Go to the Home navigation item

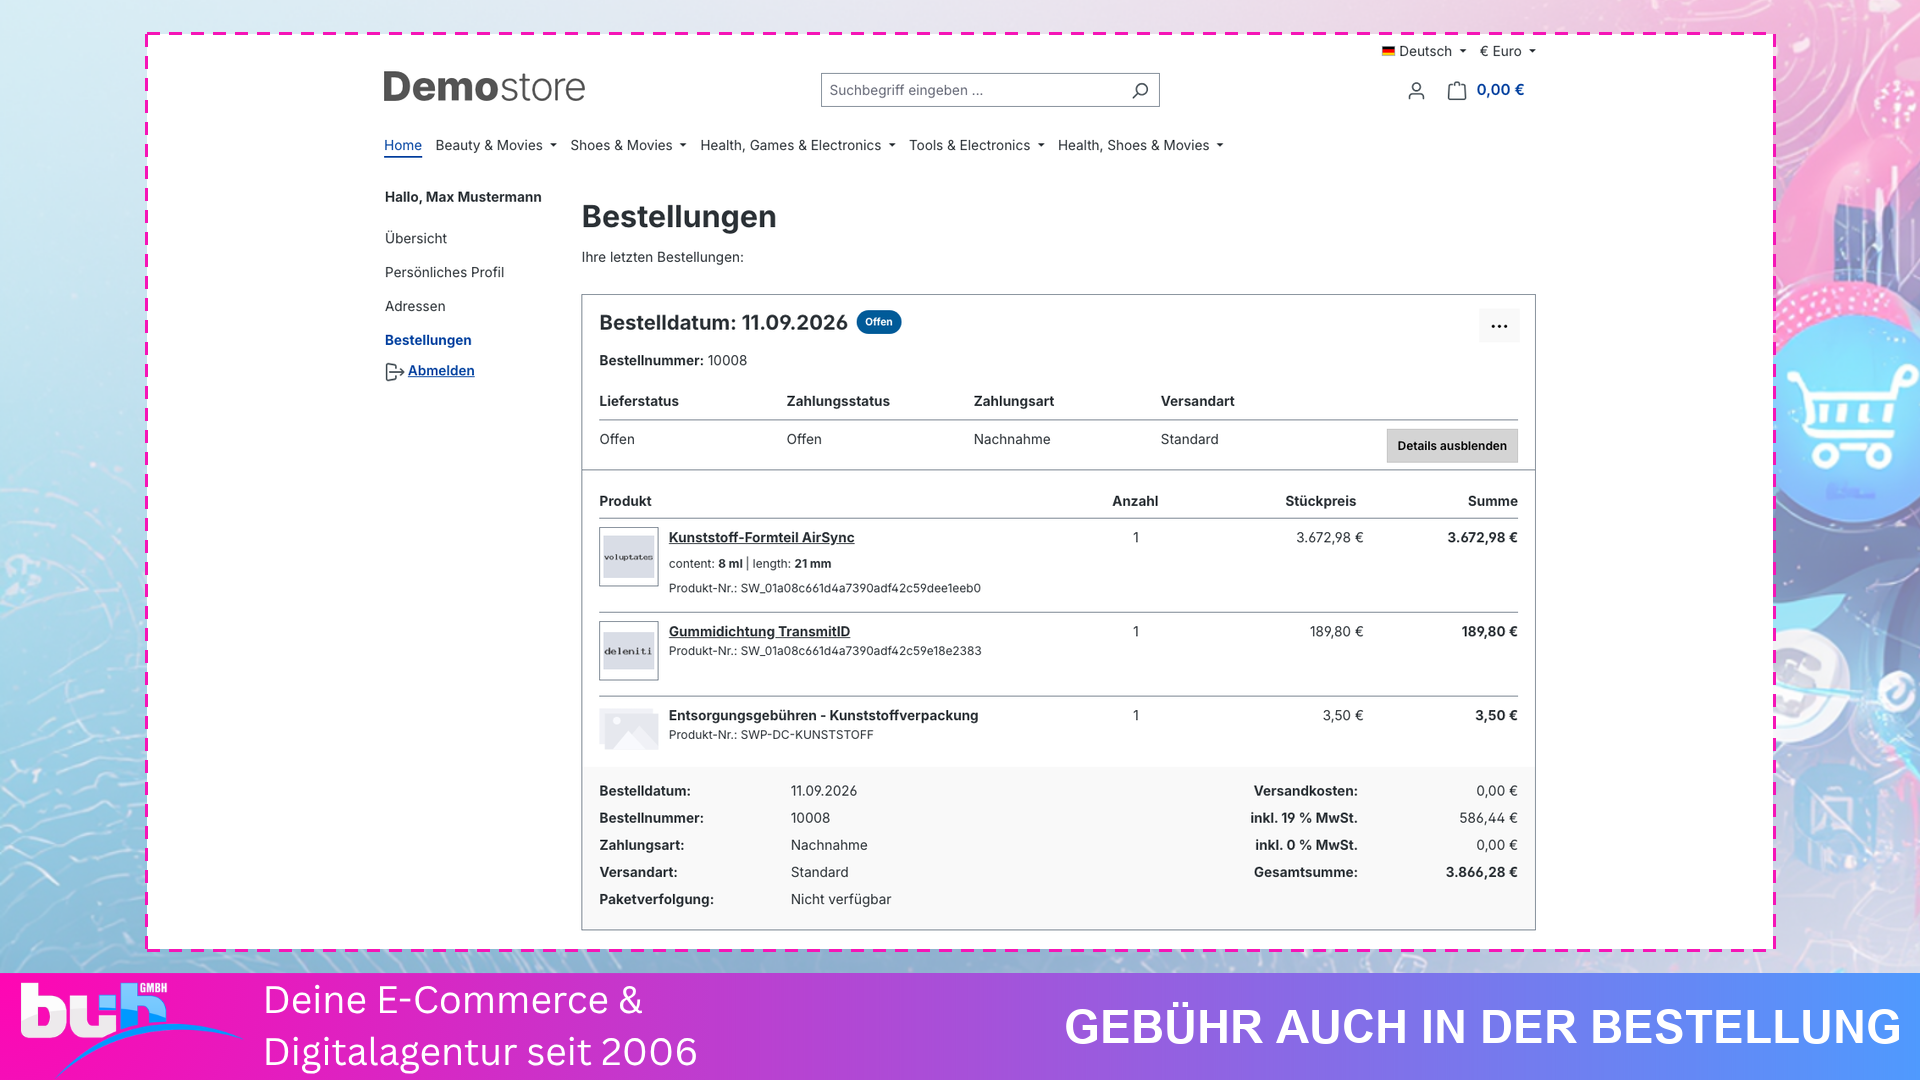(x=403, y=146)
